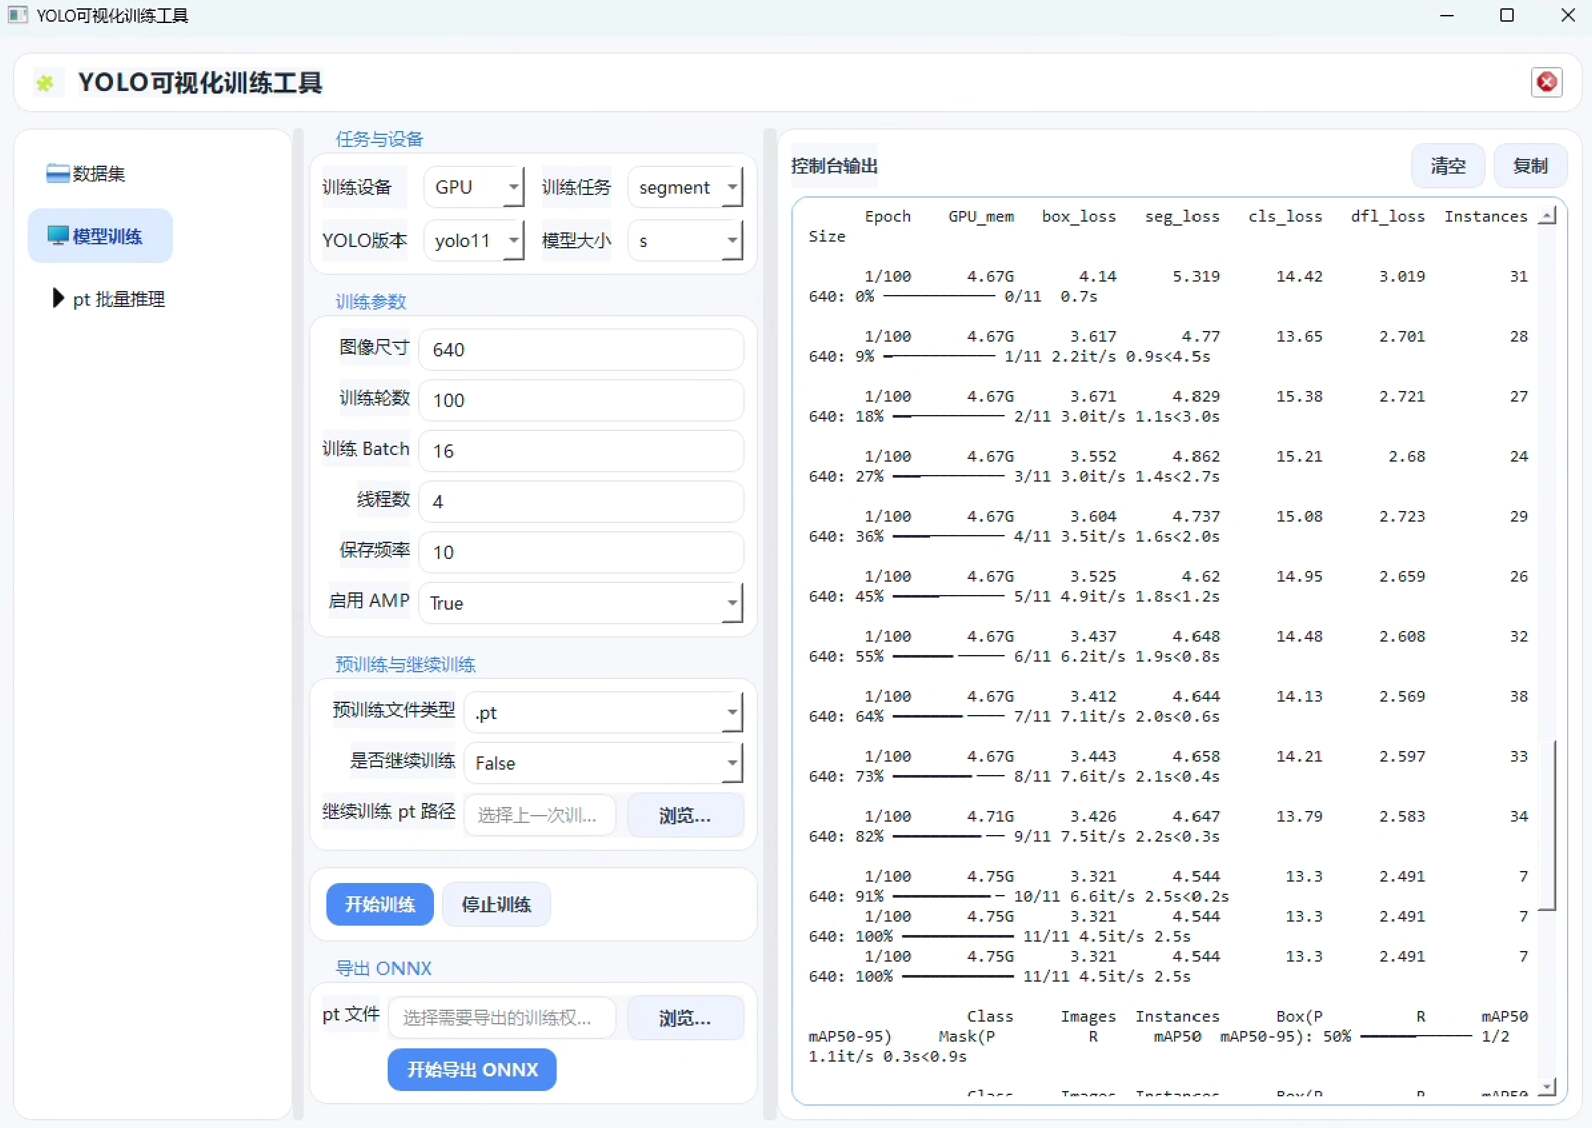
Task: Click the 预训练与继续训练 section label
Action: [405, 665]
